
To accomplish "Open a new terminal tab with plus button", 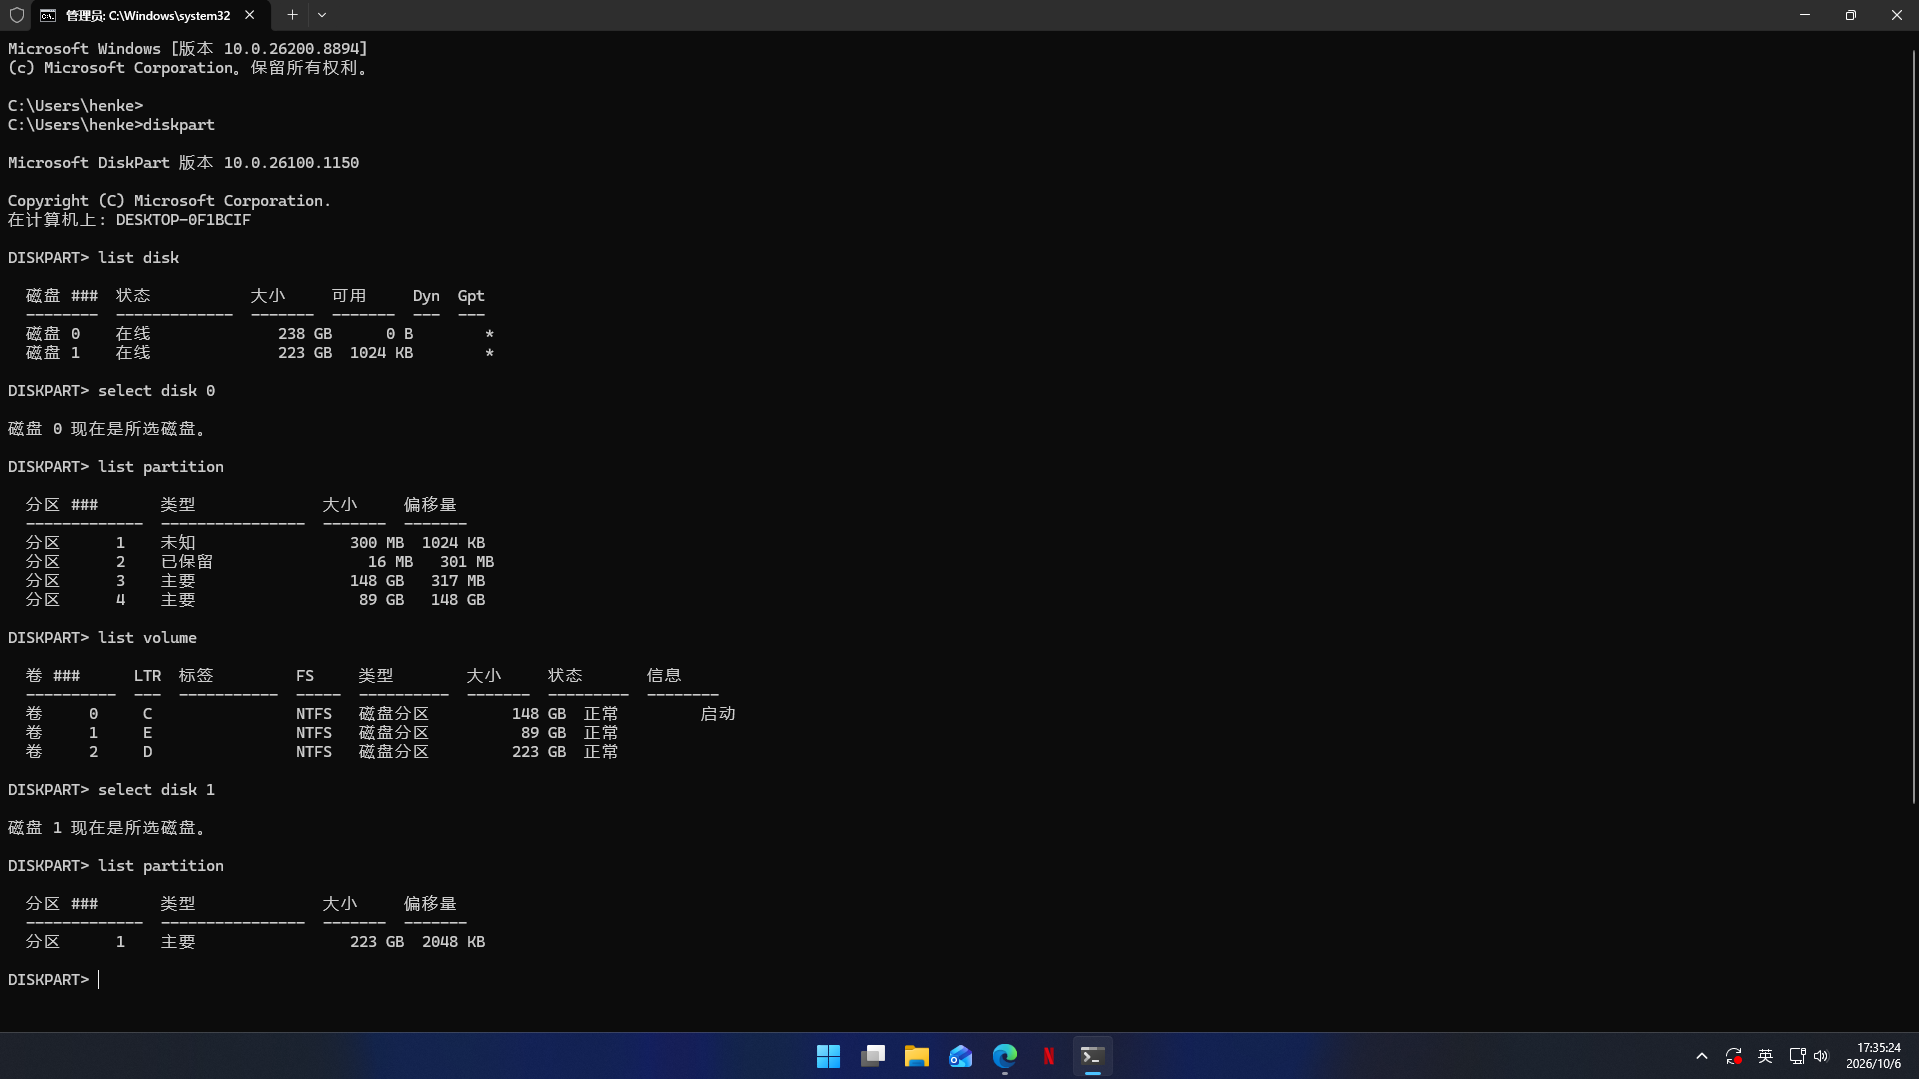I will tap(292, 15).
